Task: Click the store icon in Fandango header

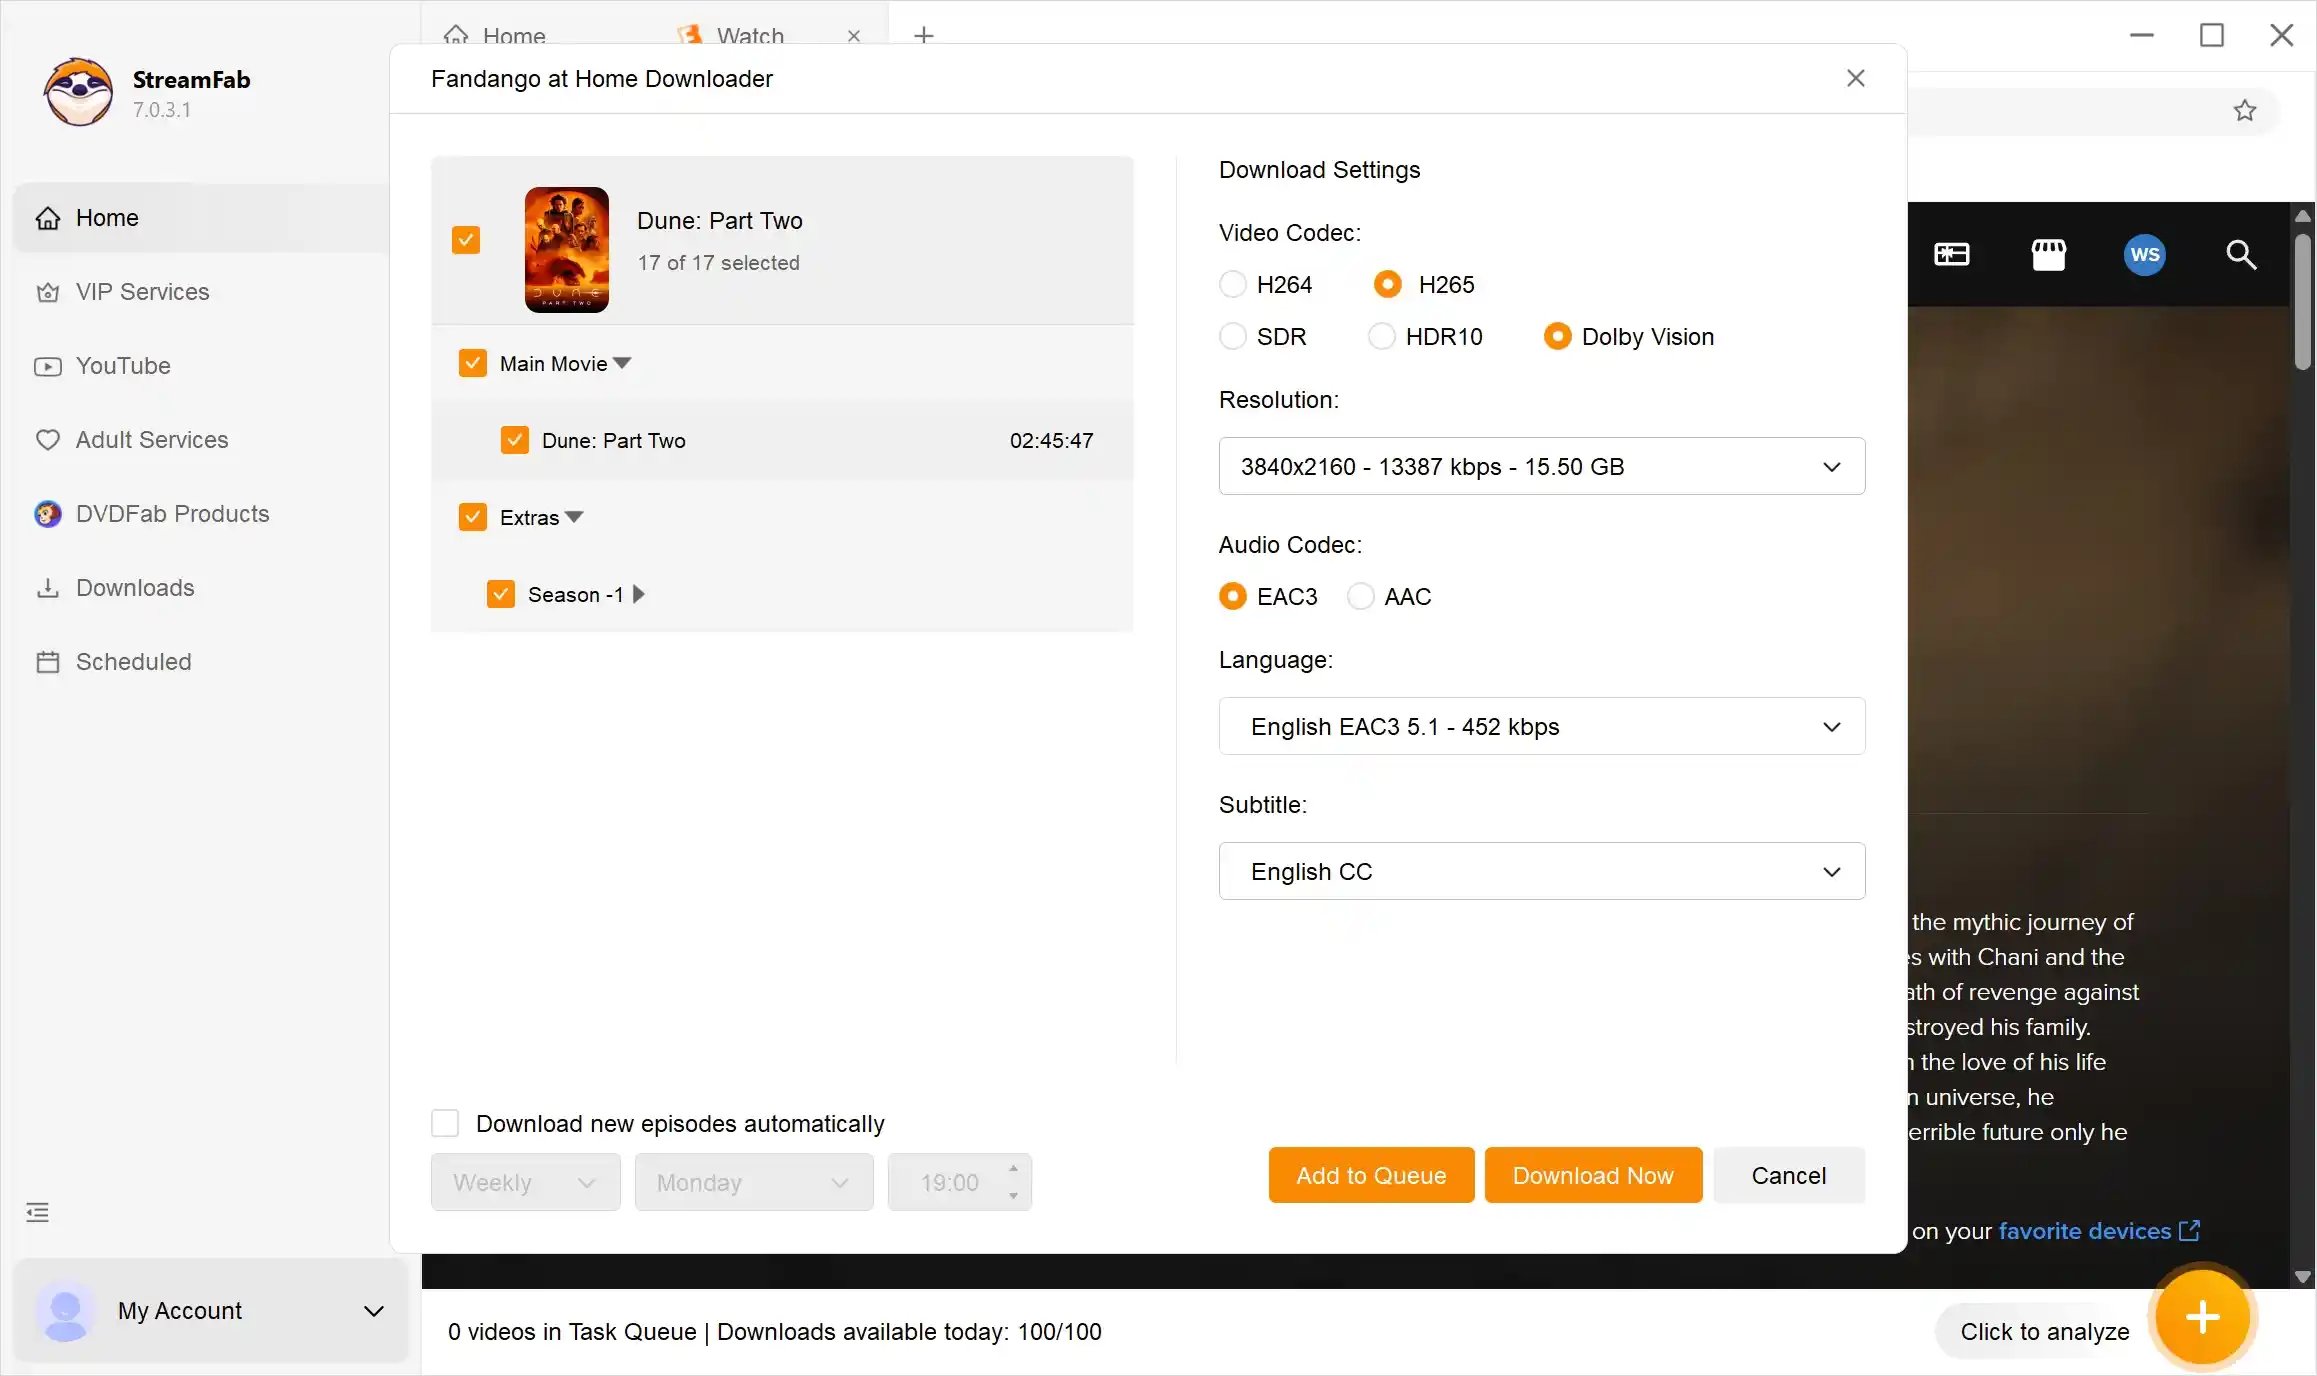Action: click(x=2049, y=254)
